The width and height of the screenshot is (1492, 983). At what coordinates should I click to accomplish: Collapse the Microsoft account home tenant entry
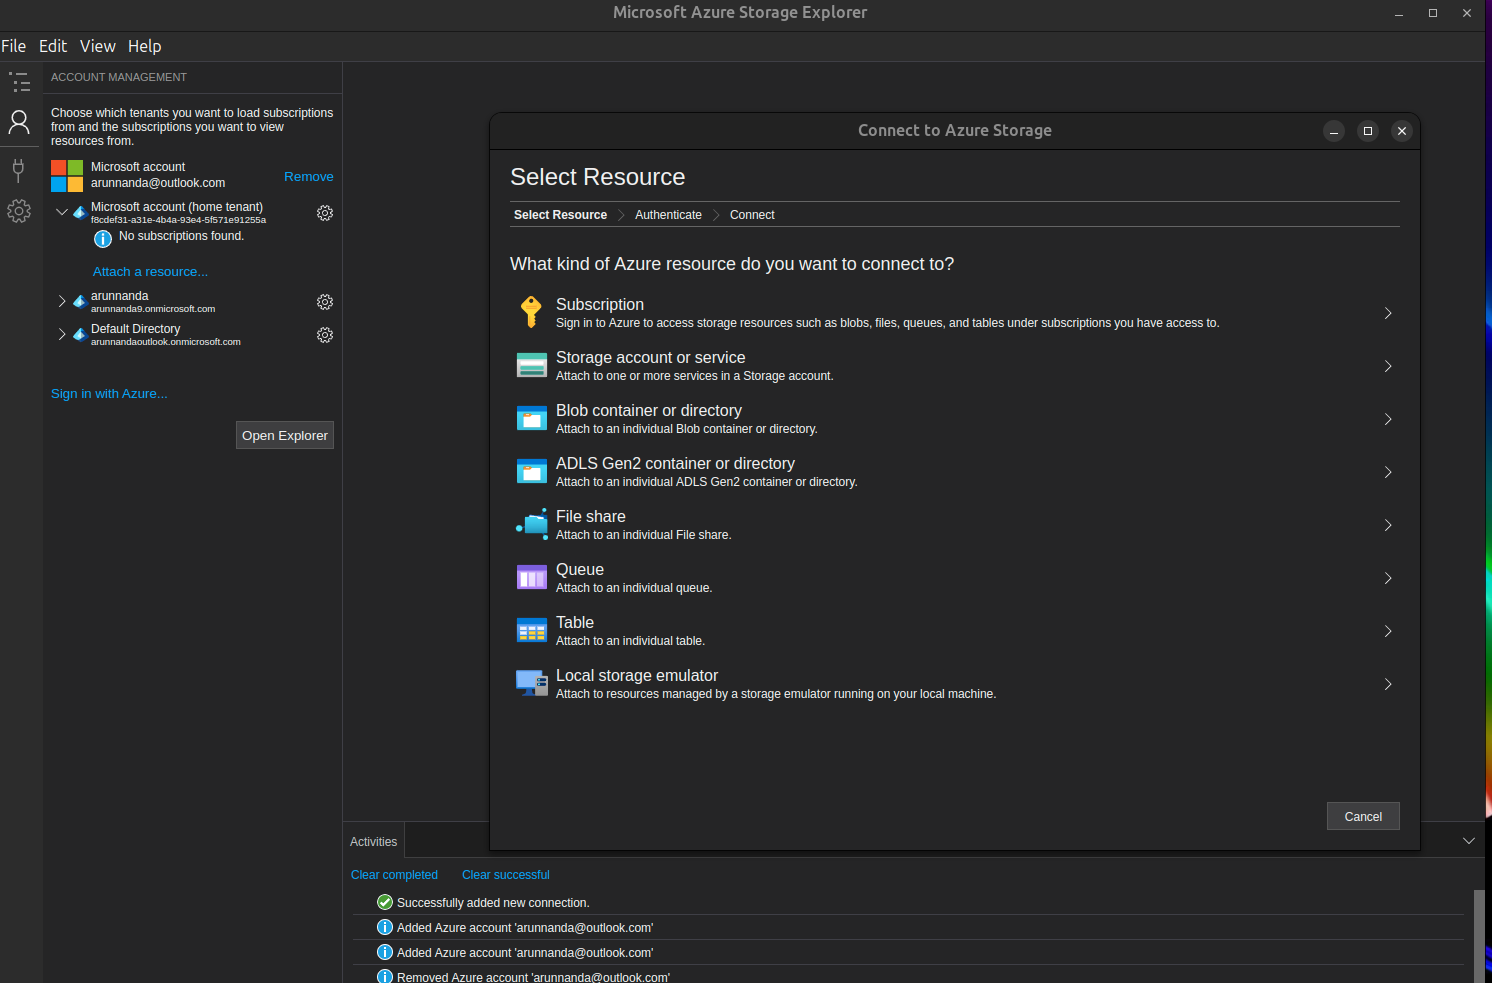point(60,212)
